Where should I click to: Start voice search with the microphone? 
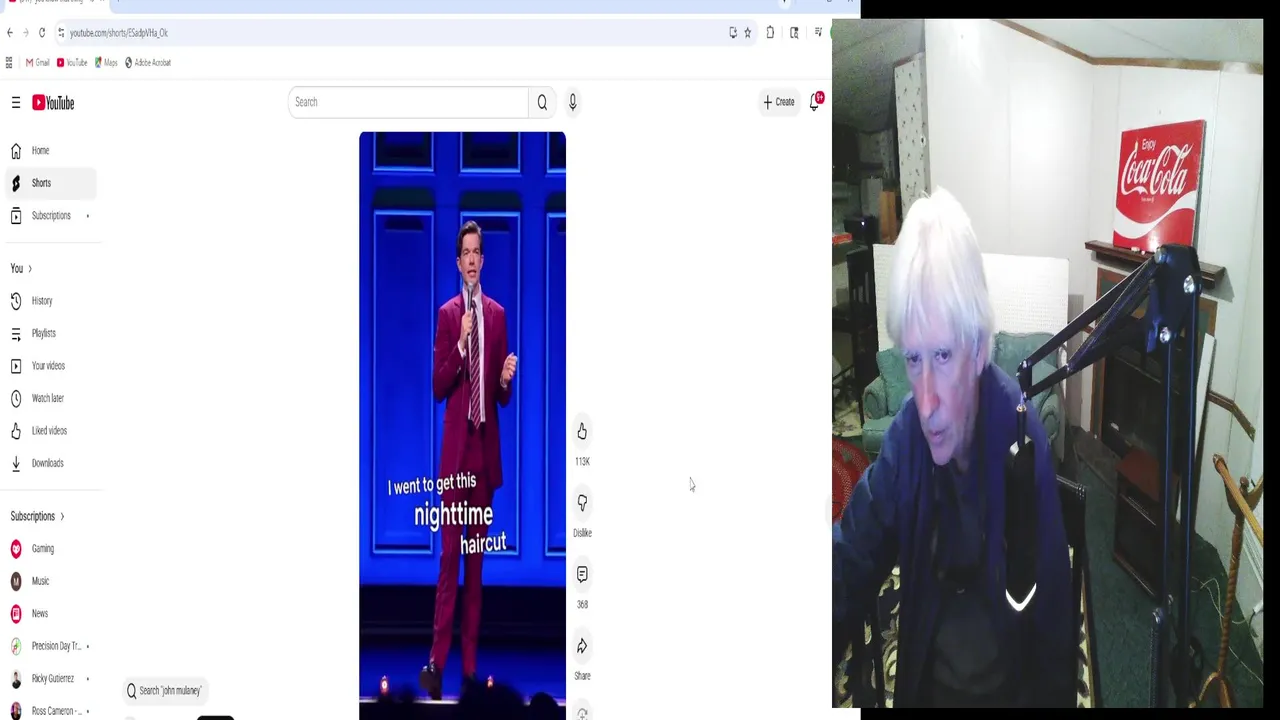click(572, 102)
